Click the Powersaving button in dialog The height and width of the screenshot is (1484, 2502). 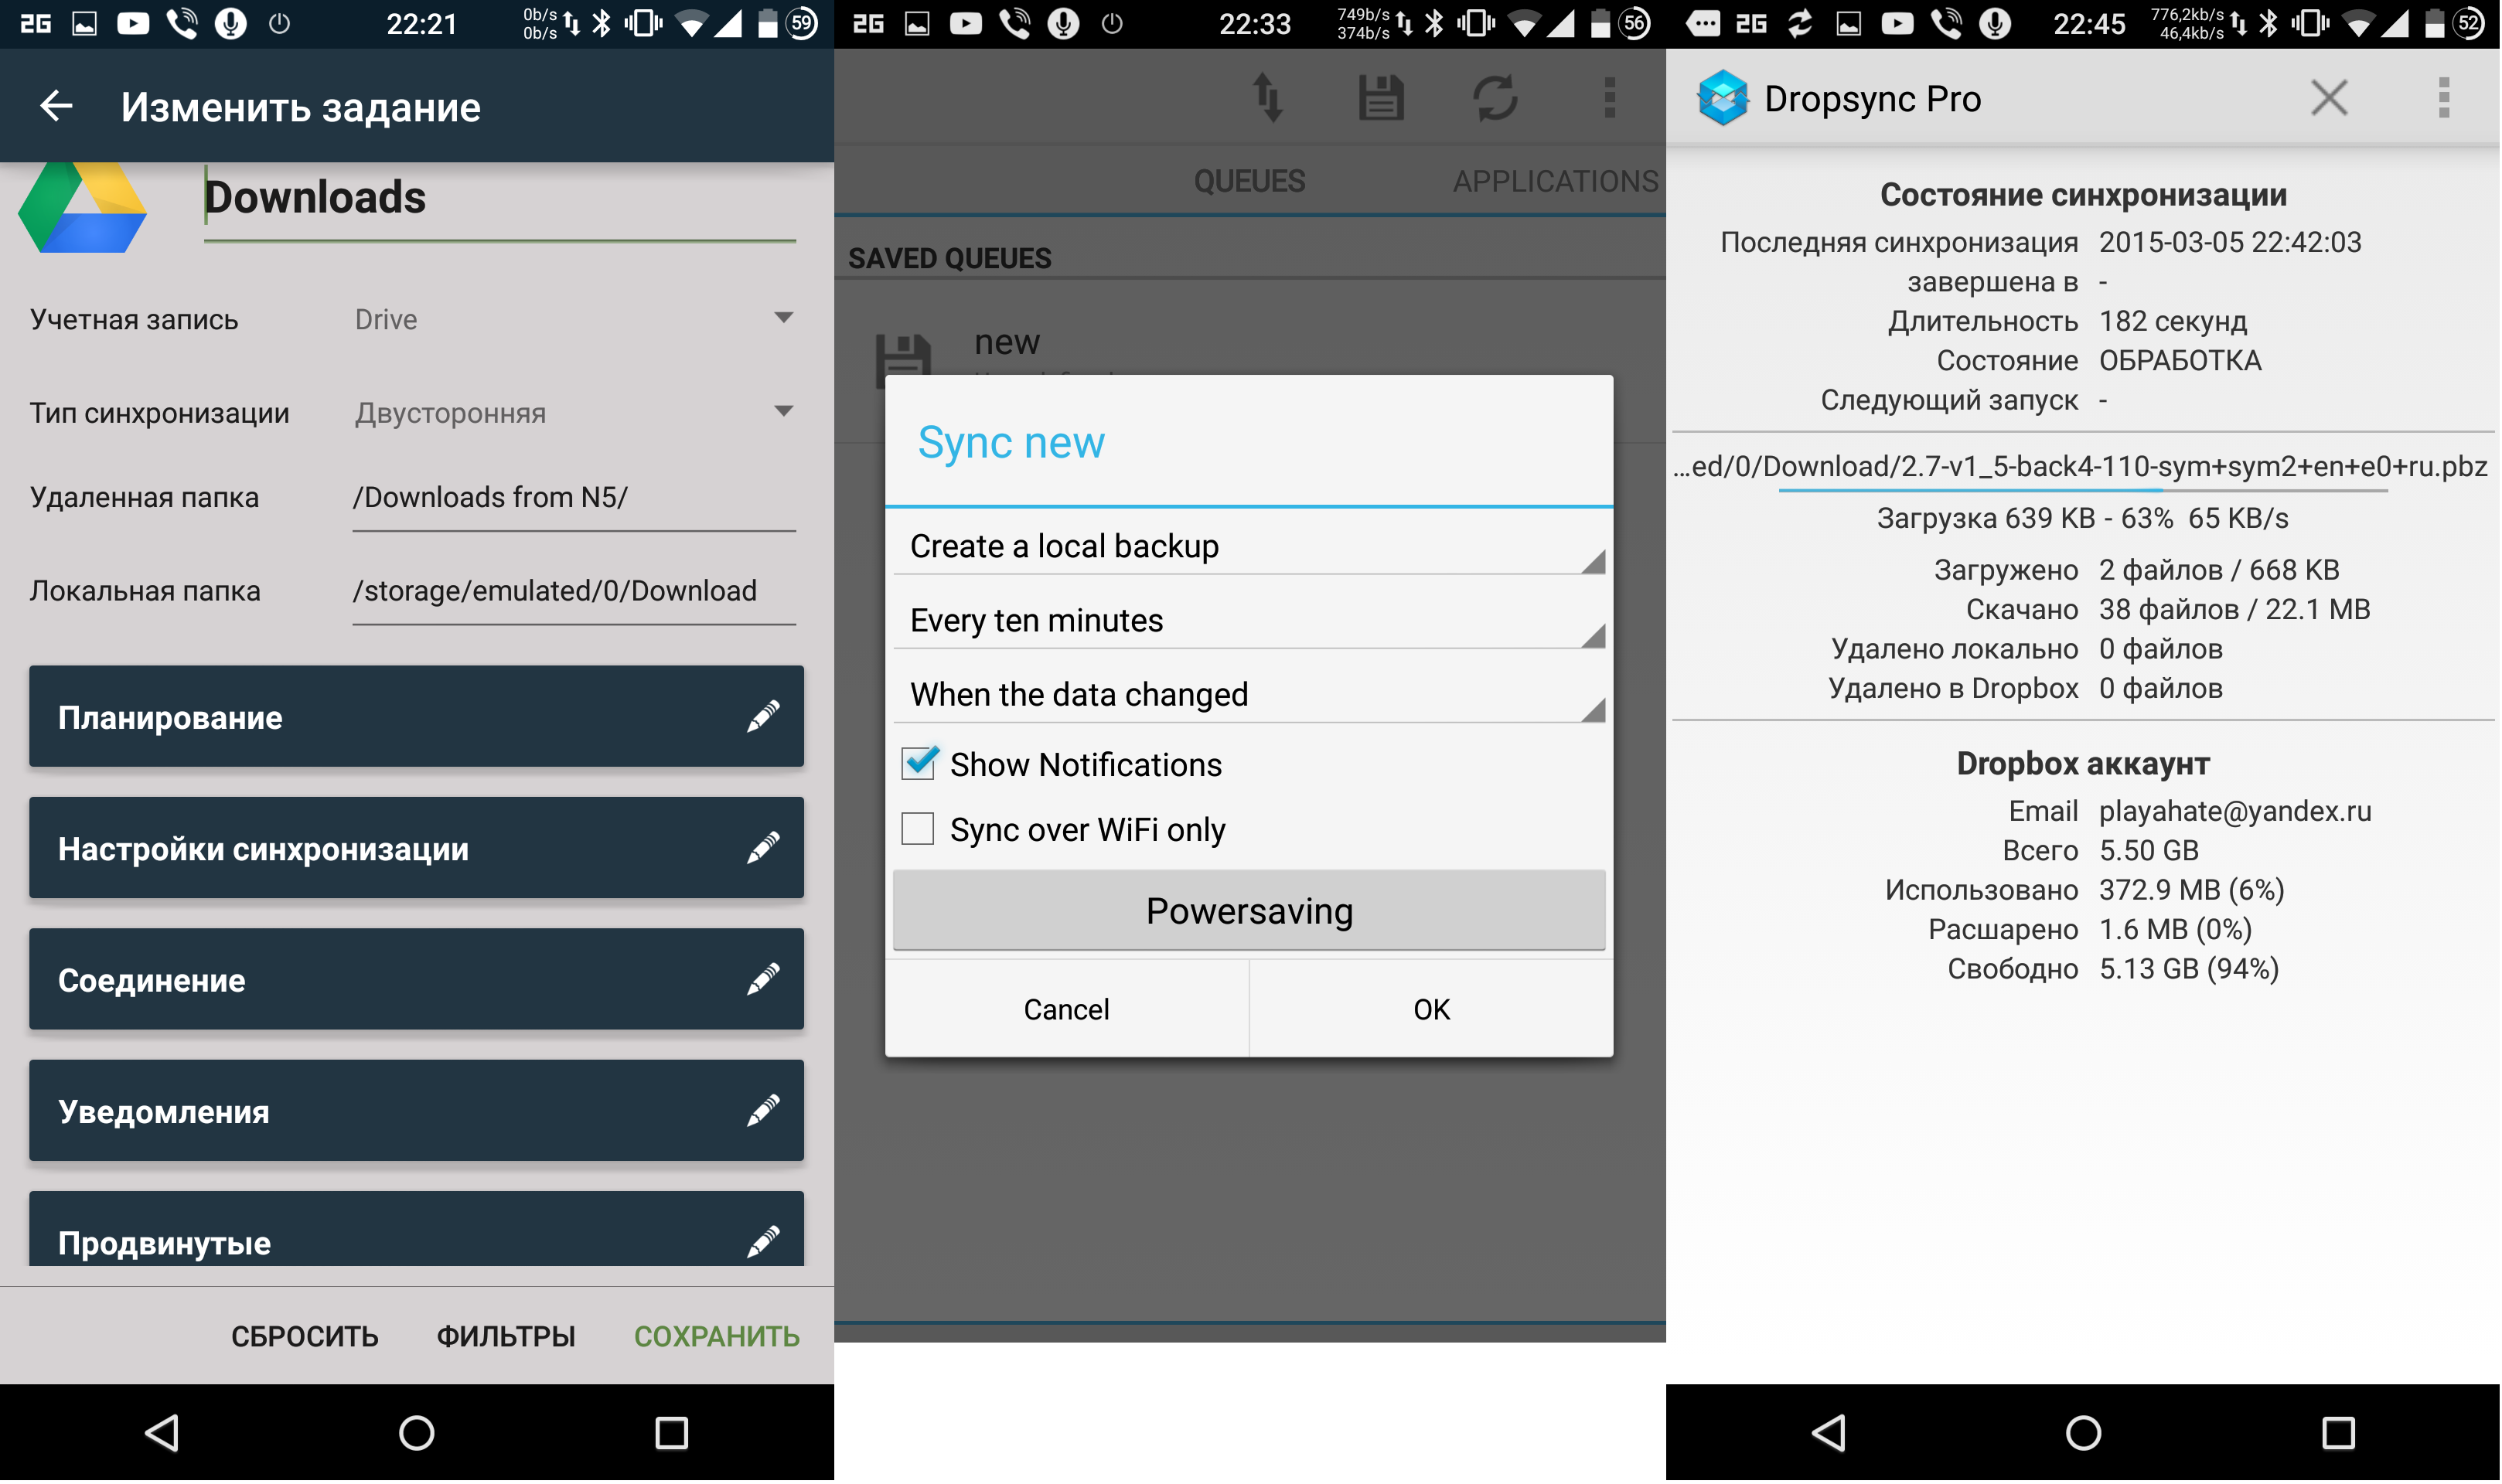tap(1249, 911)
